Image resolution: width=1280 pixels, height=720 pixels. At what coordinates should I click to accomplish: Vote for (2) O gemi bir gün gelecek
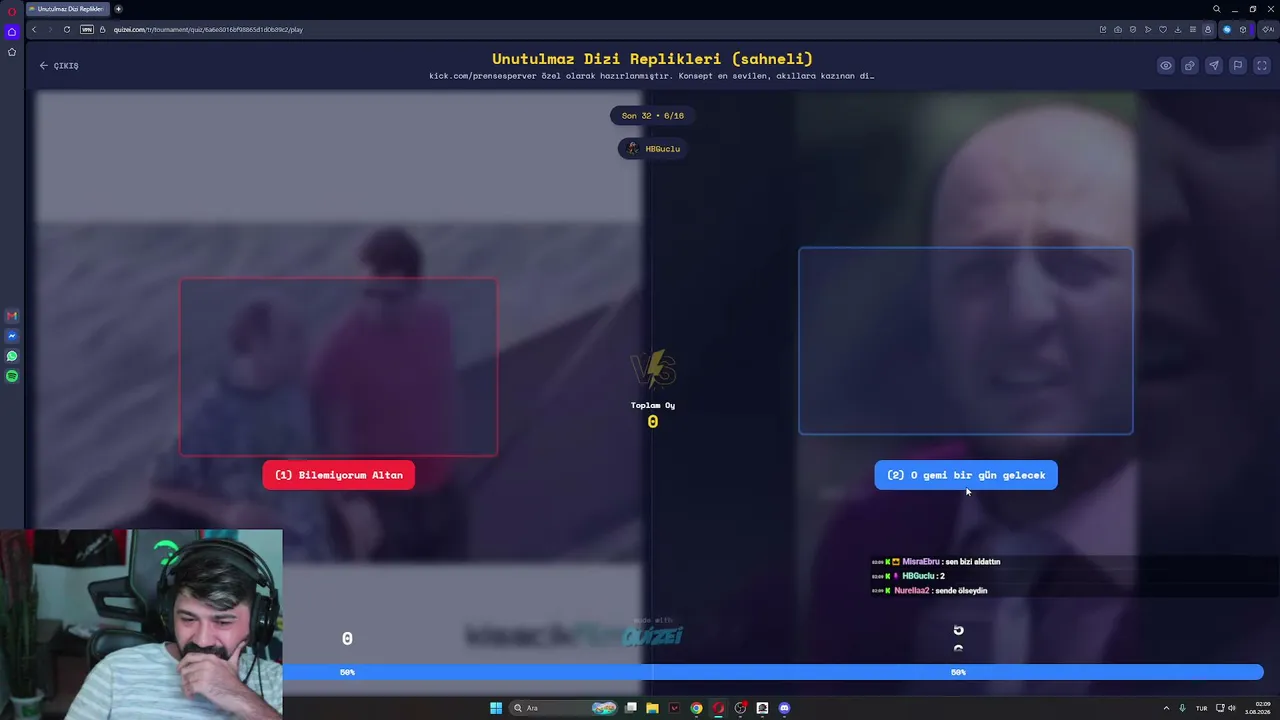tap(966, 475)
